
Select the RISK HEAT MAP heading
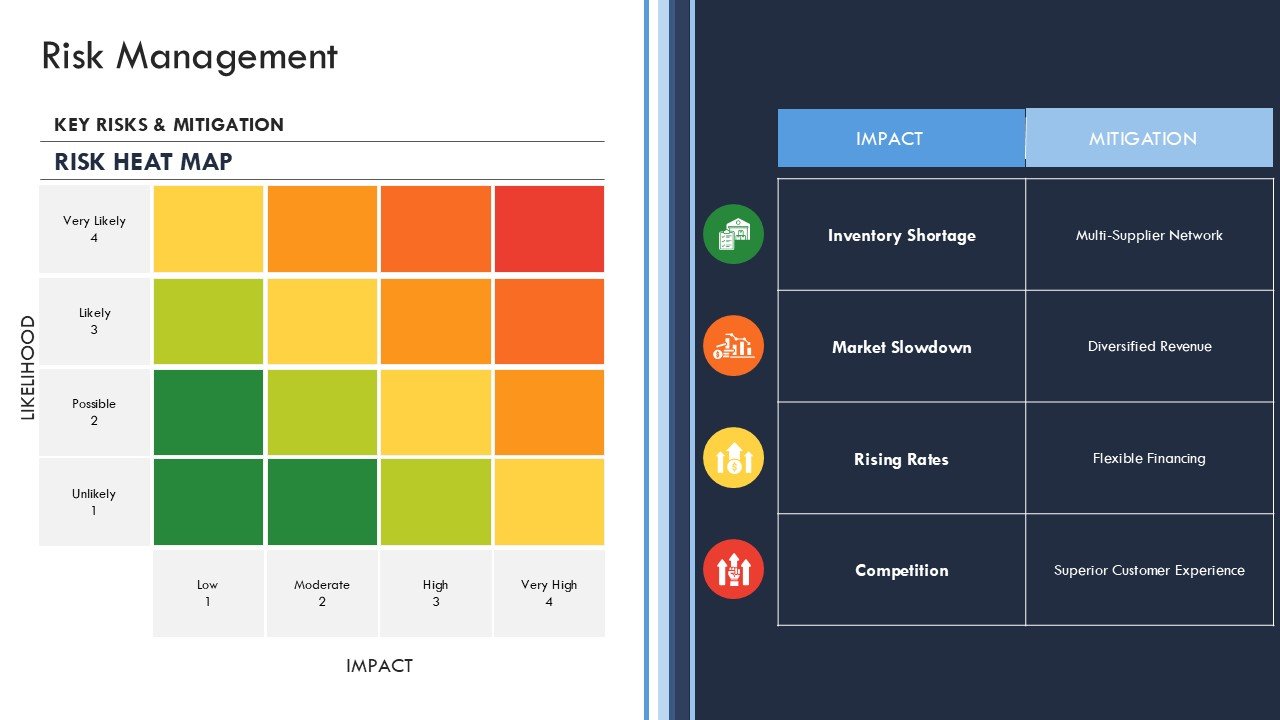point(143,162)
